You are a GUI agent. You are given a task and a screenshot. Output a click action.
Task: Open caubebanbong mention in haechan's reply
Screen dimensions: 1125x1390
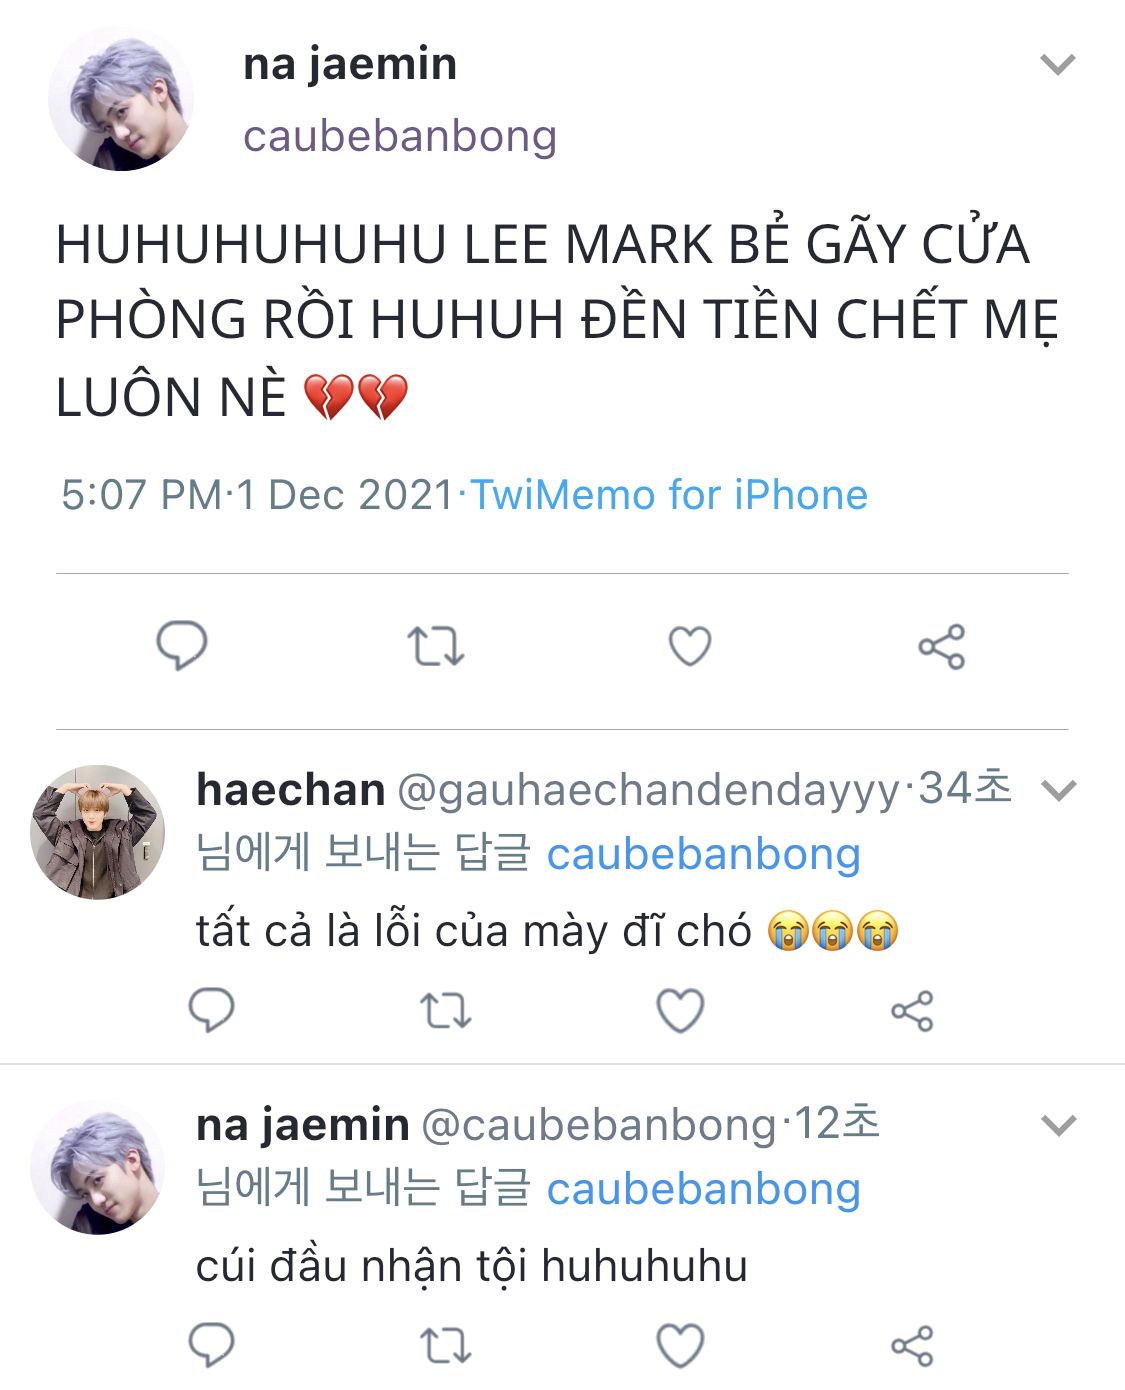click(703, 854)
